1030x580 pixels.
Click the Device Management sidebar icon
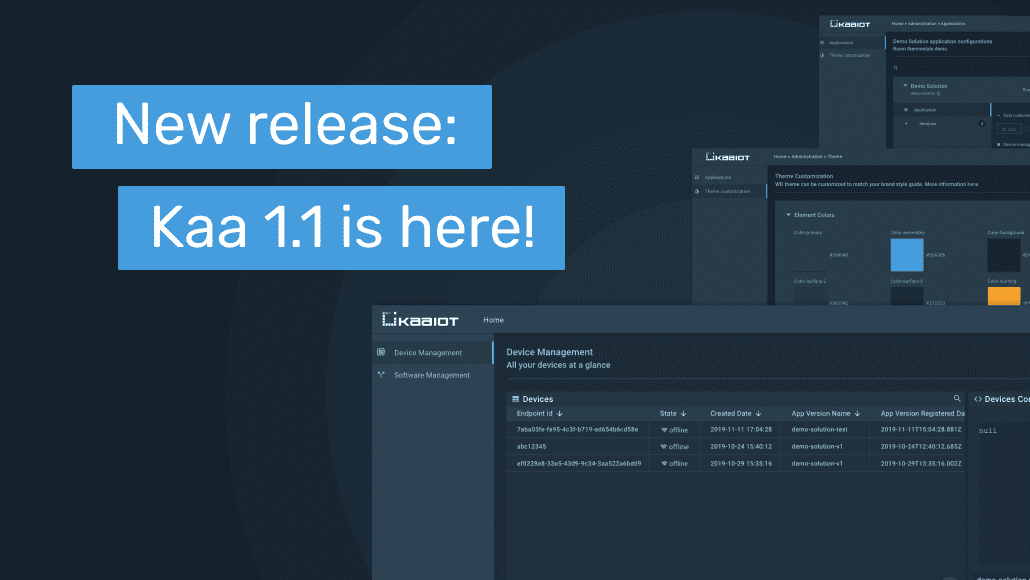381,352
